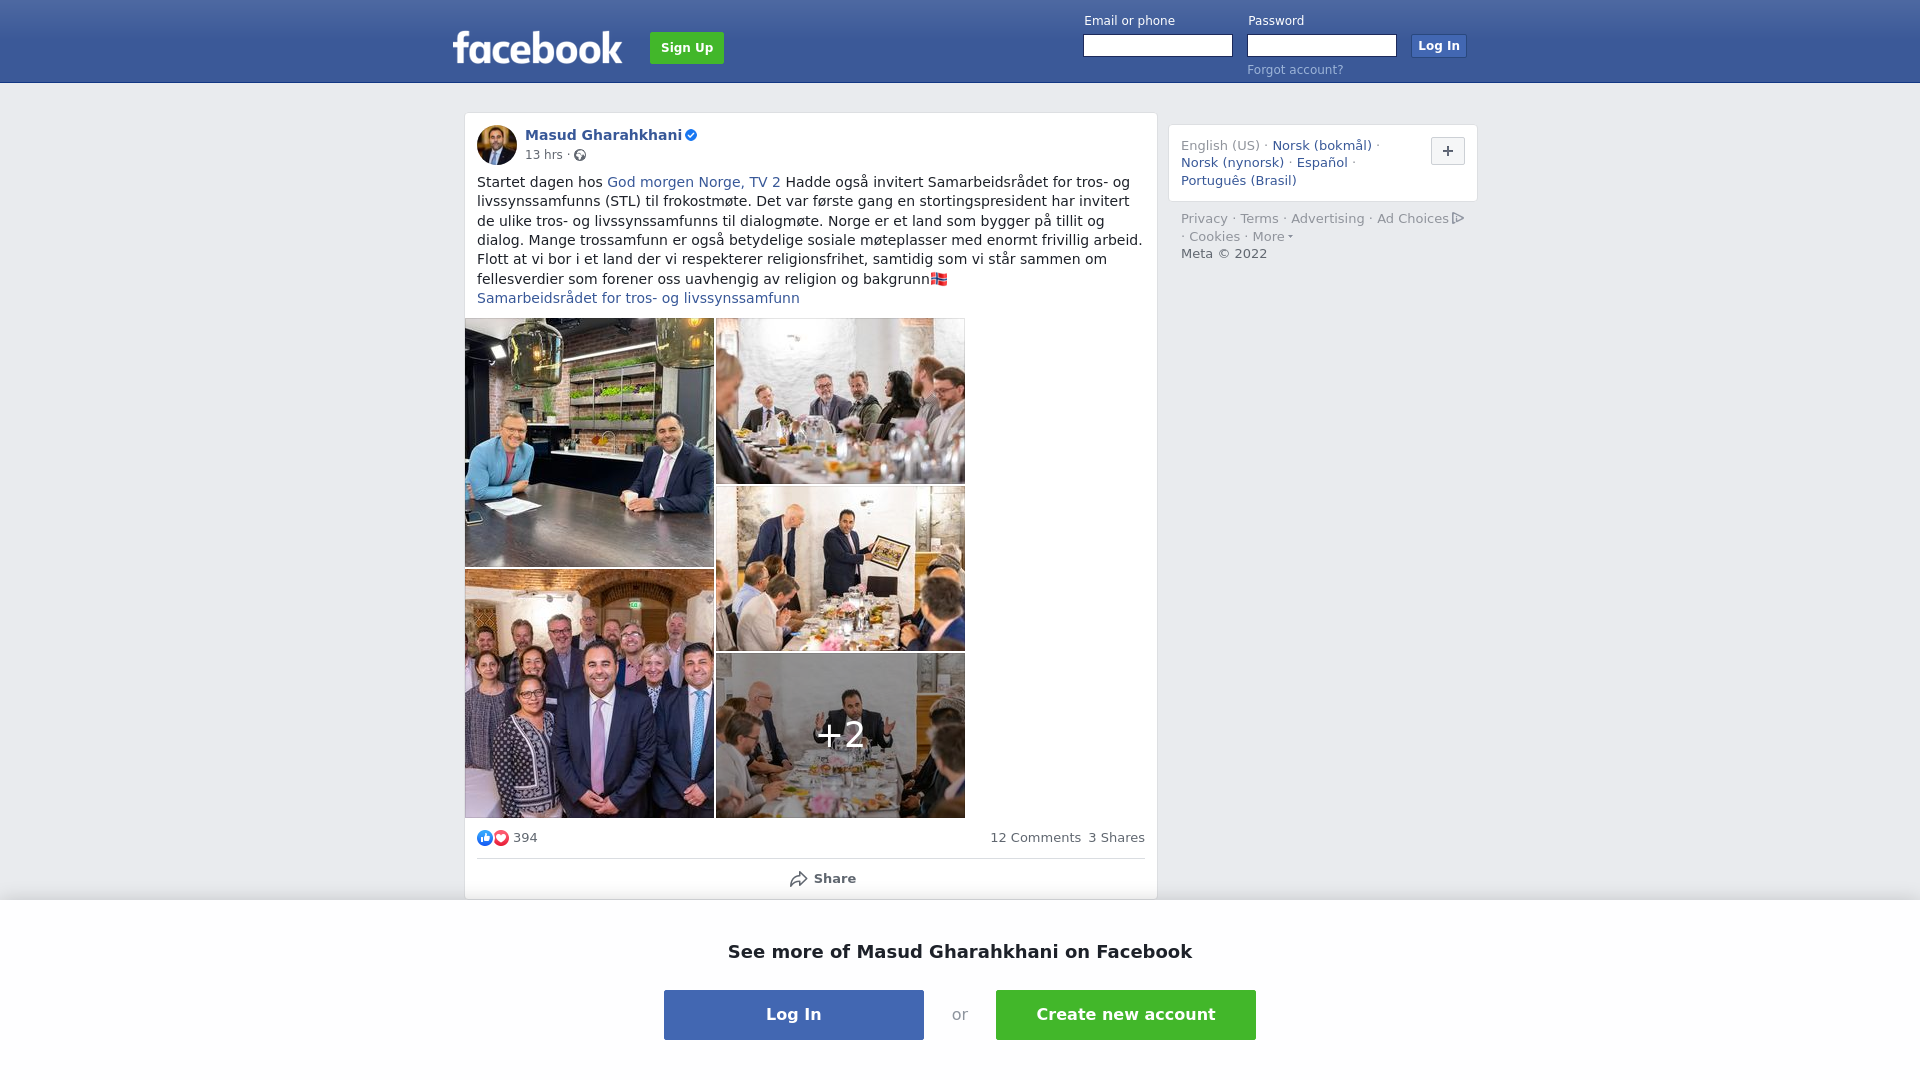Click the heart Love reaction icon
The height and width of the screenshot is (1080, 1920).
click(501, 838)
